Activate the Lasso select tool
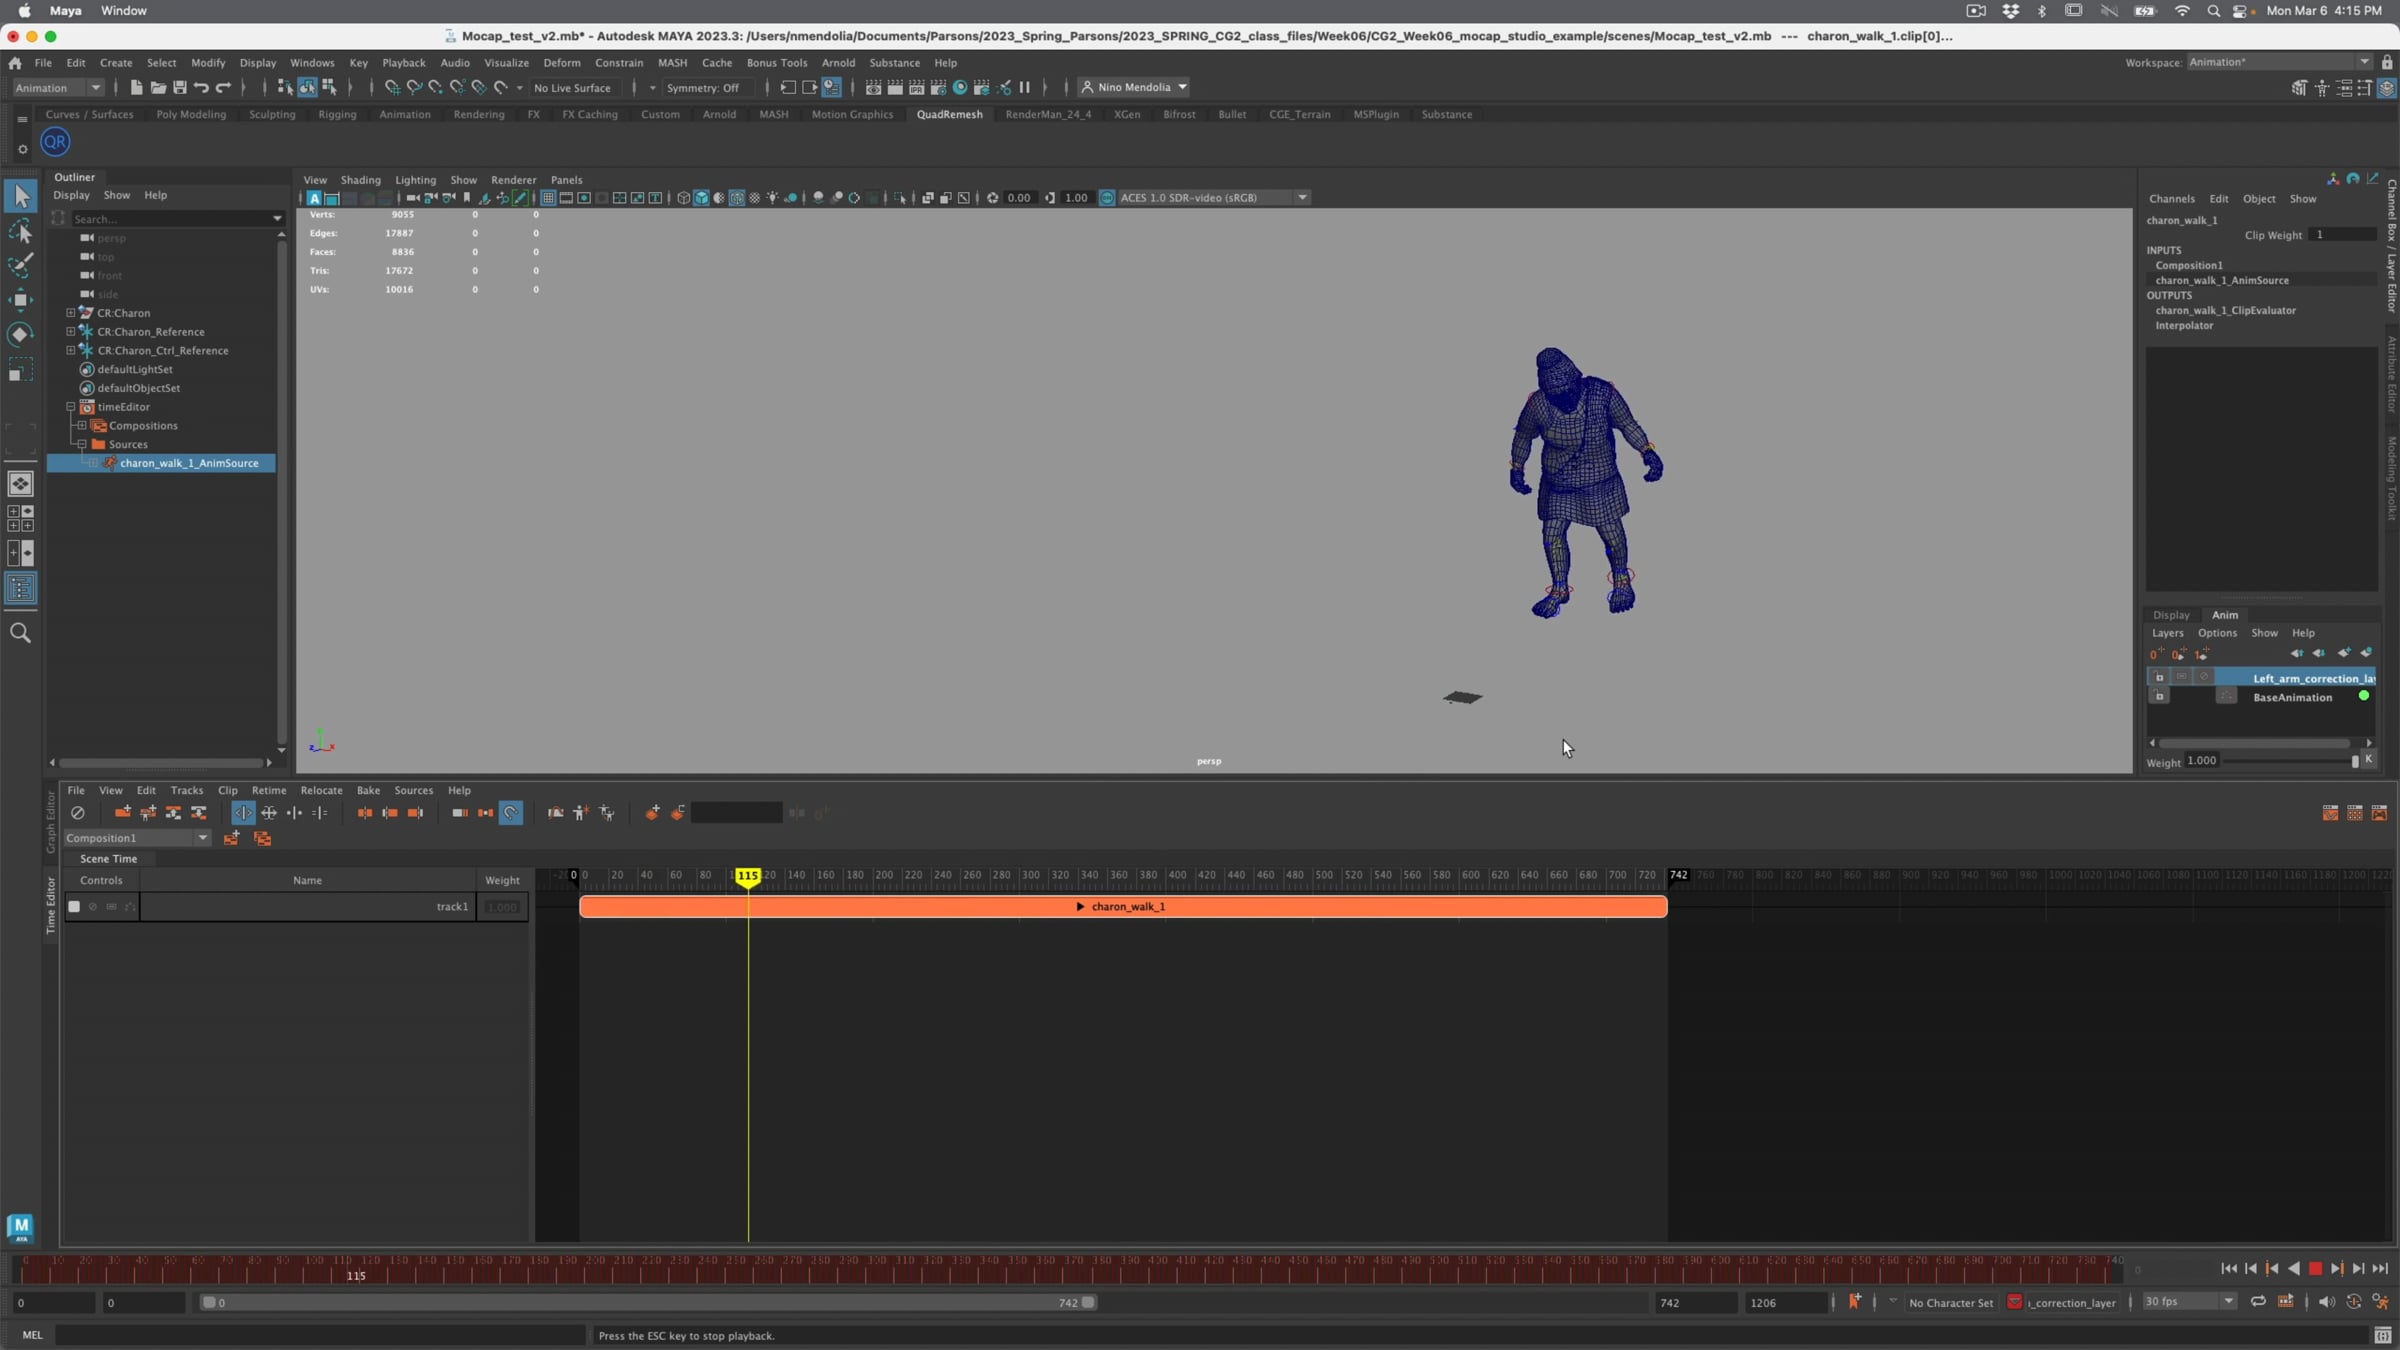This screenshot has height=1350, width=2400. pos(20,232)
